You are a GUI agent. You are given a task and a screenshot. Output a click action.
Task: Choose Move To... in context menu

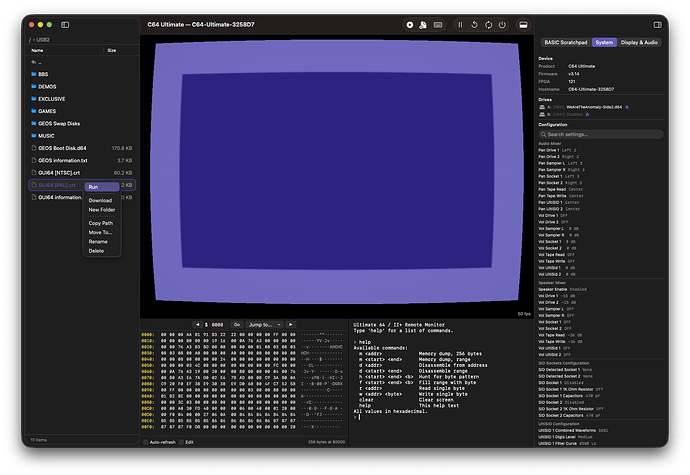(102, 232)
